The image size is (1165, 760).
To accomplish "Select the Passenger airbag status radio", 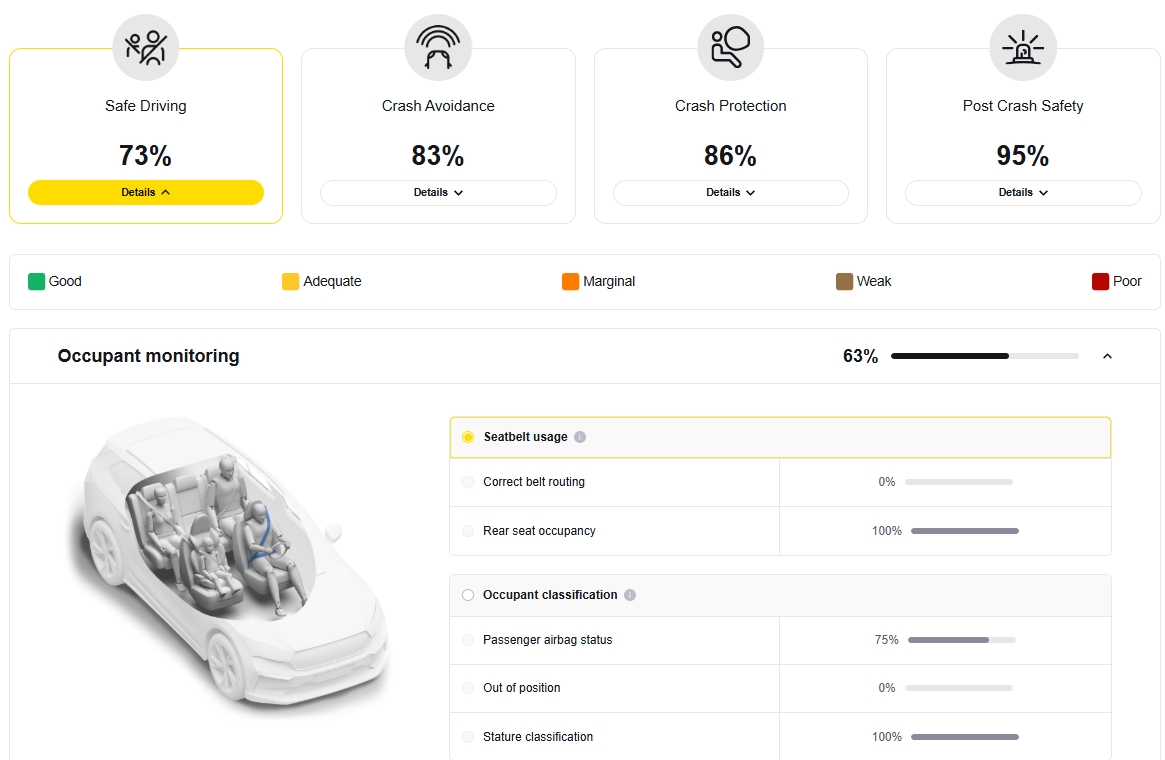I will point(468,640).
